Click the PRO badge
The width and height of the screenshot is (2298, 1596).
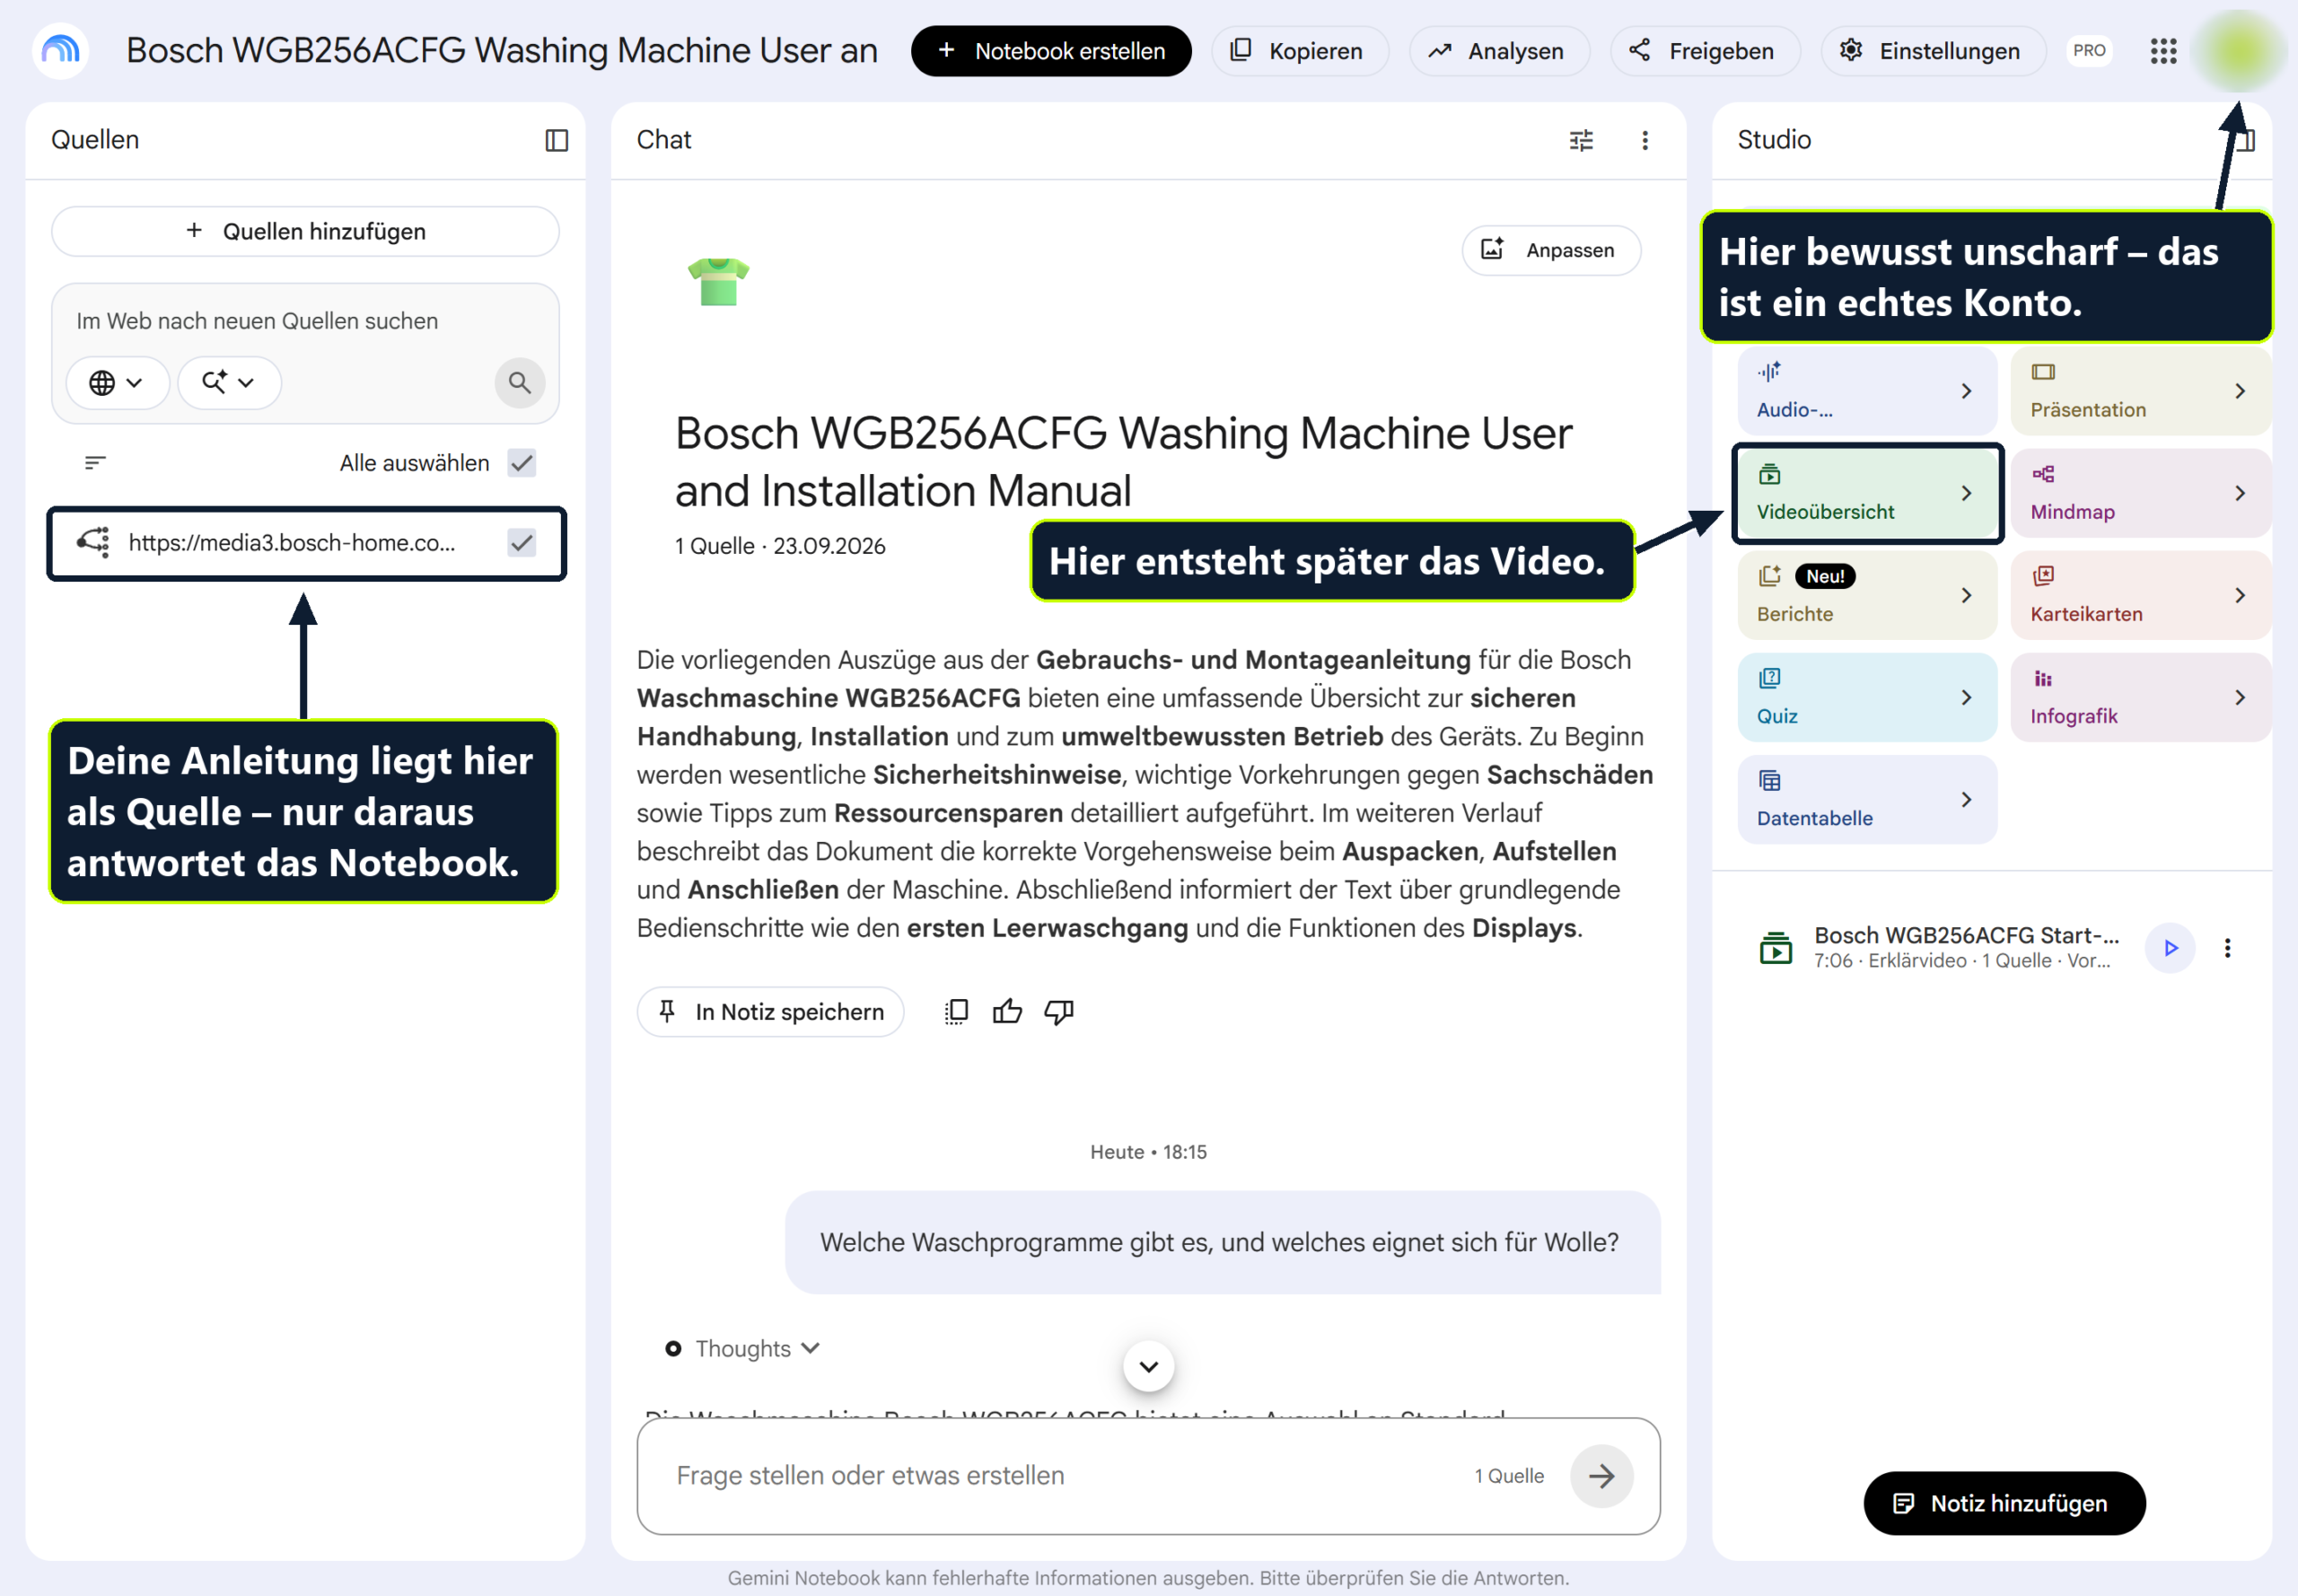(2089, 50)
